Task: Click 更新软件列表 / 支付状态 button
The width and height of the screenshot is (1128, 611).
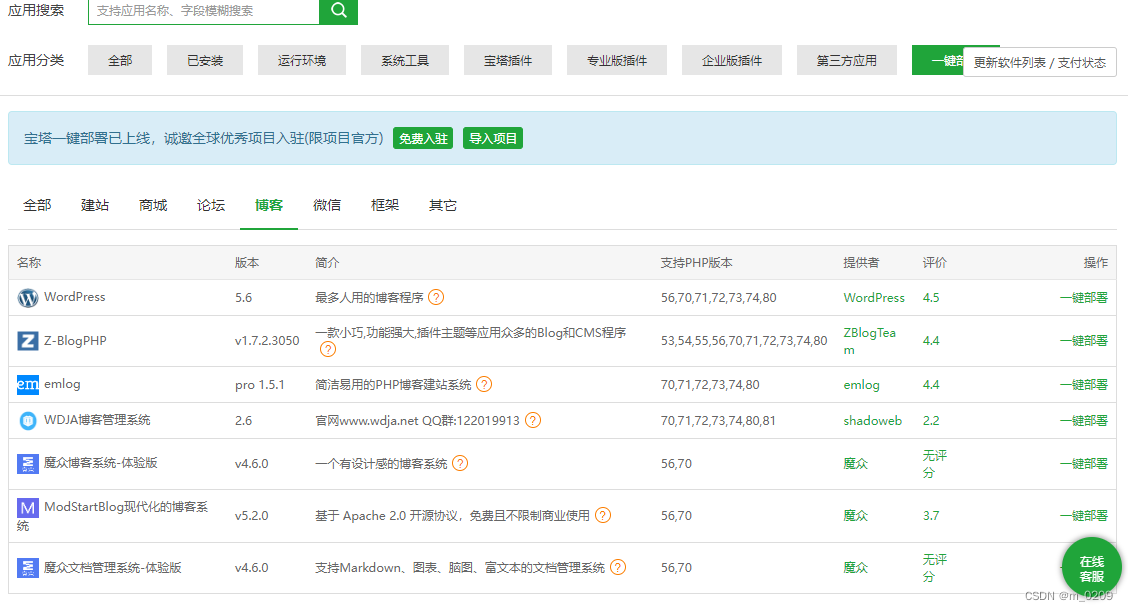Action: click(x=1040, y=63)
